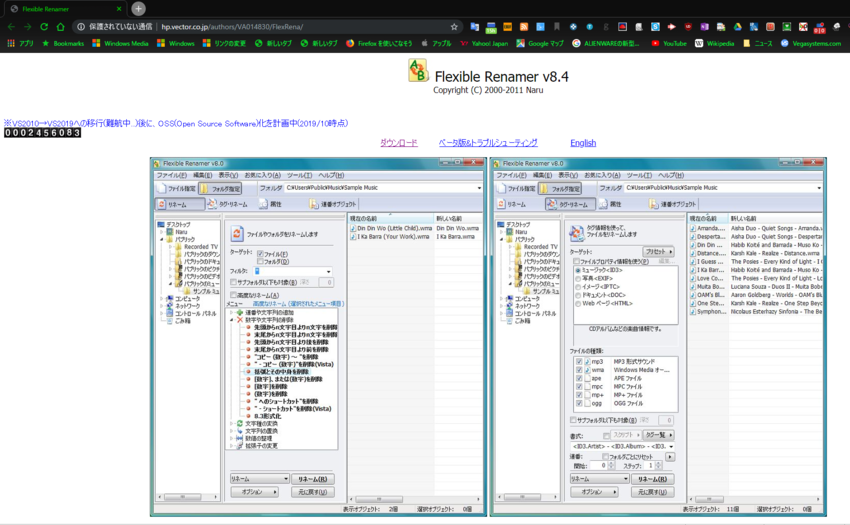Open a new browser tab with plus
Viewport: 850px width, 525px height.
(138, 9)
